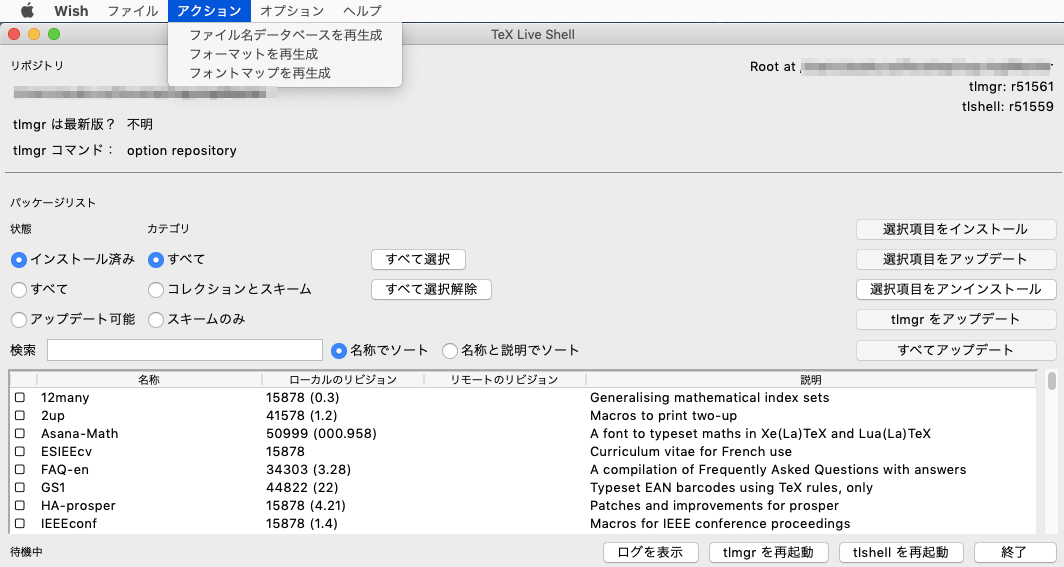Click the 終了 button
Image resolution: width=1064 pixels, height=567 pixels.
[1014, 552]
